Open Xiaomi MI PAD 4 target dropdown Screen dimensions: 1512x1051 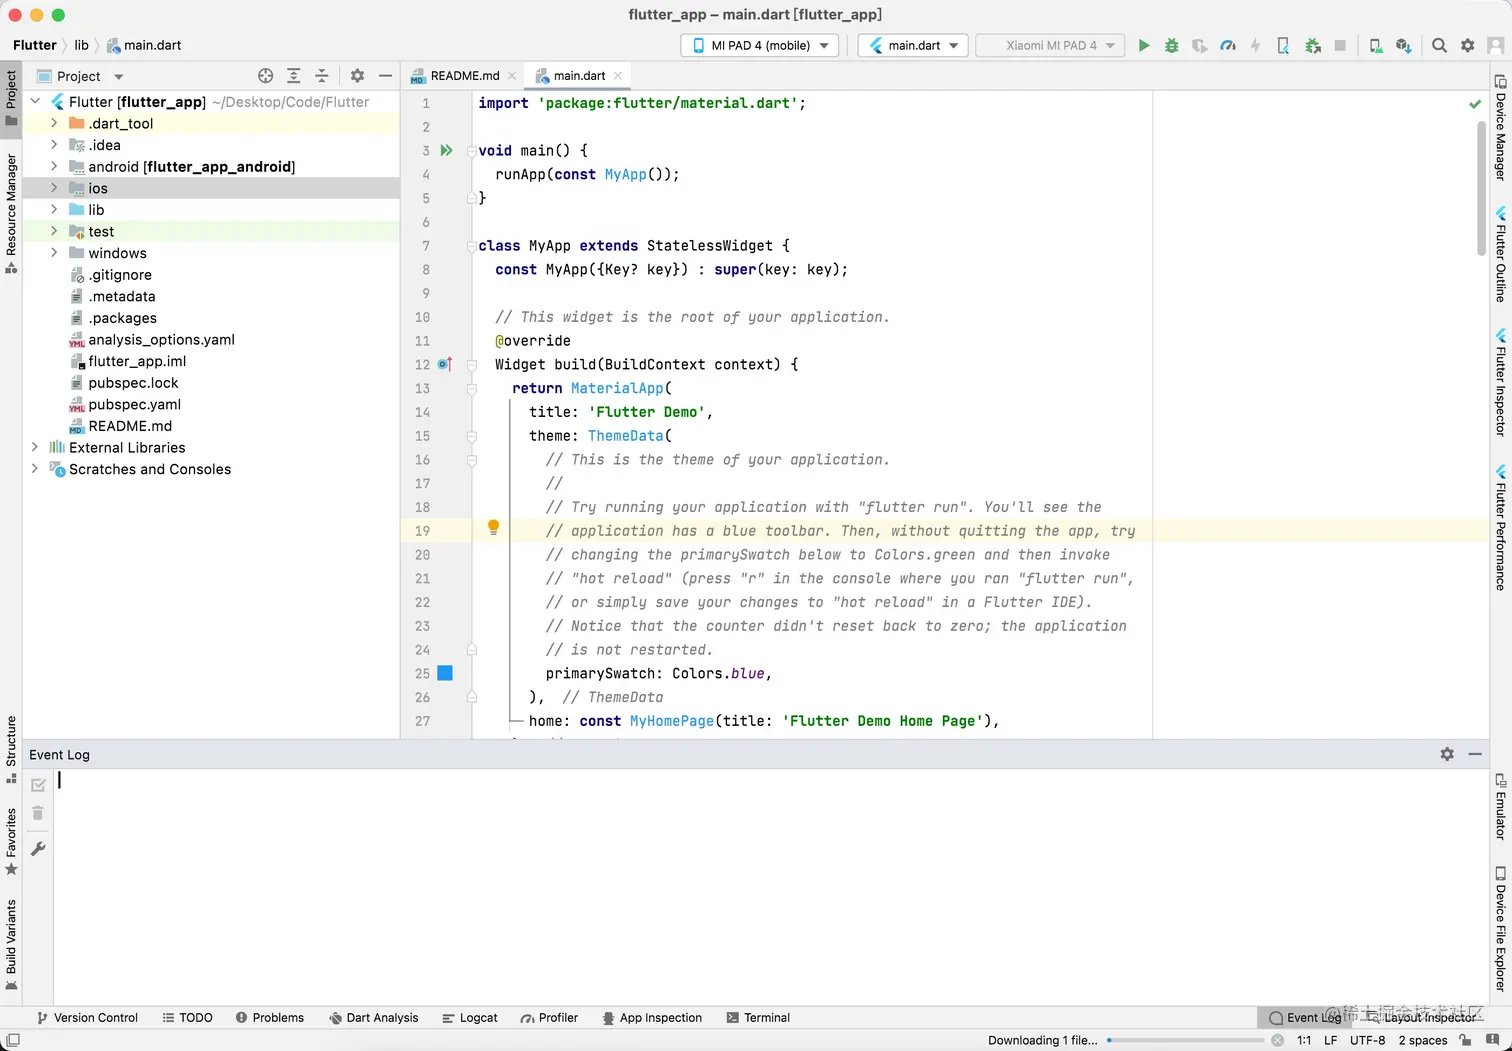click(1050, 45)
